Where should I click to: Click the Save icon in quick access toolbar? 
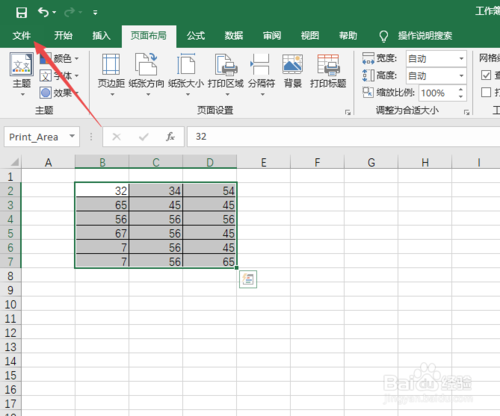pyautogui.click(x=22, y=13)
